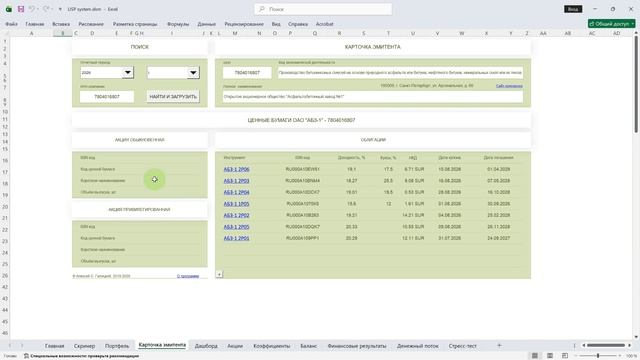Click the Вход sign-in button
Viewport: 640px width, 360px height.
click(x=573, y=9)
